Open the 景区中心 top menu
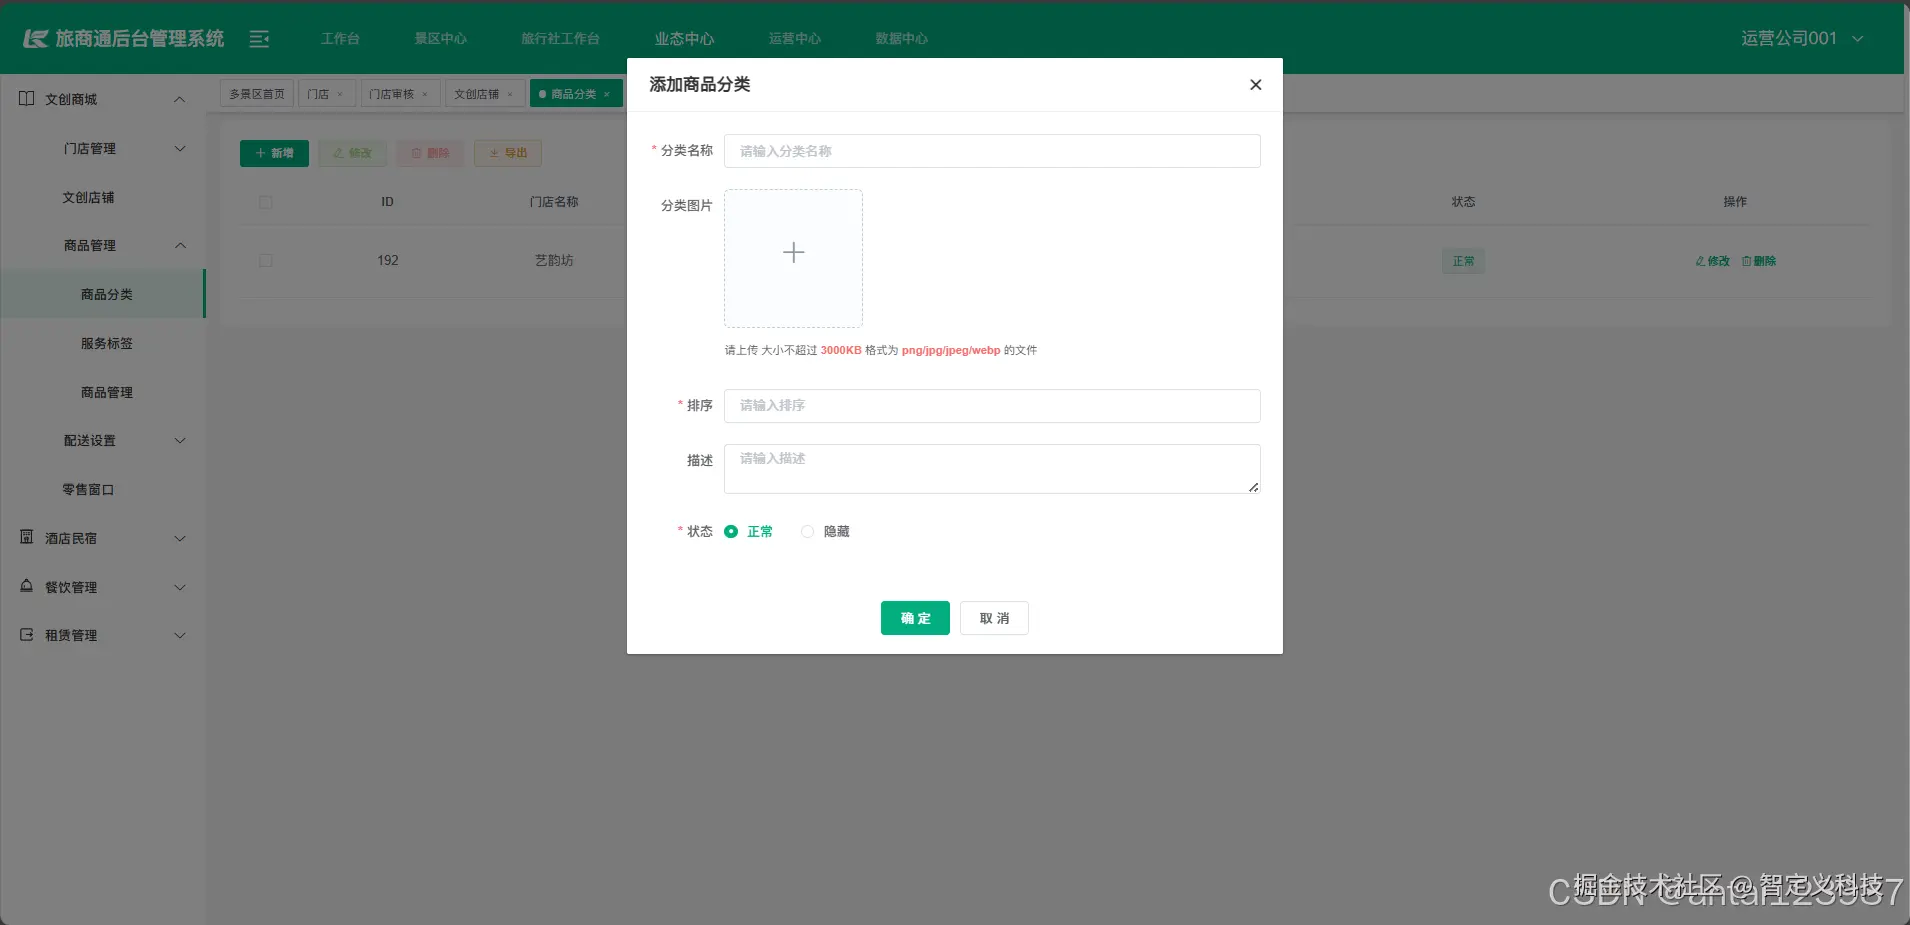The image size is (1910, 925). (x=440, y=39)
